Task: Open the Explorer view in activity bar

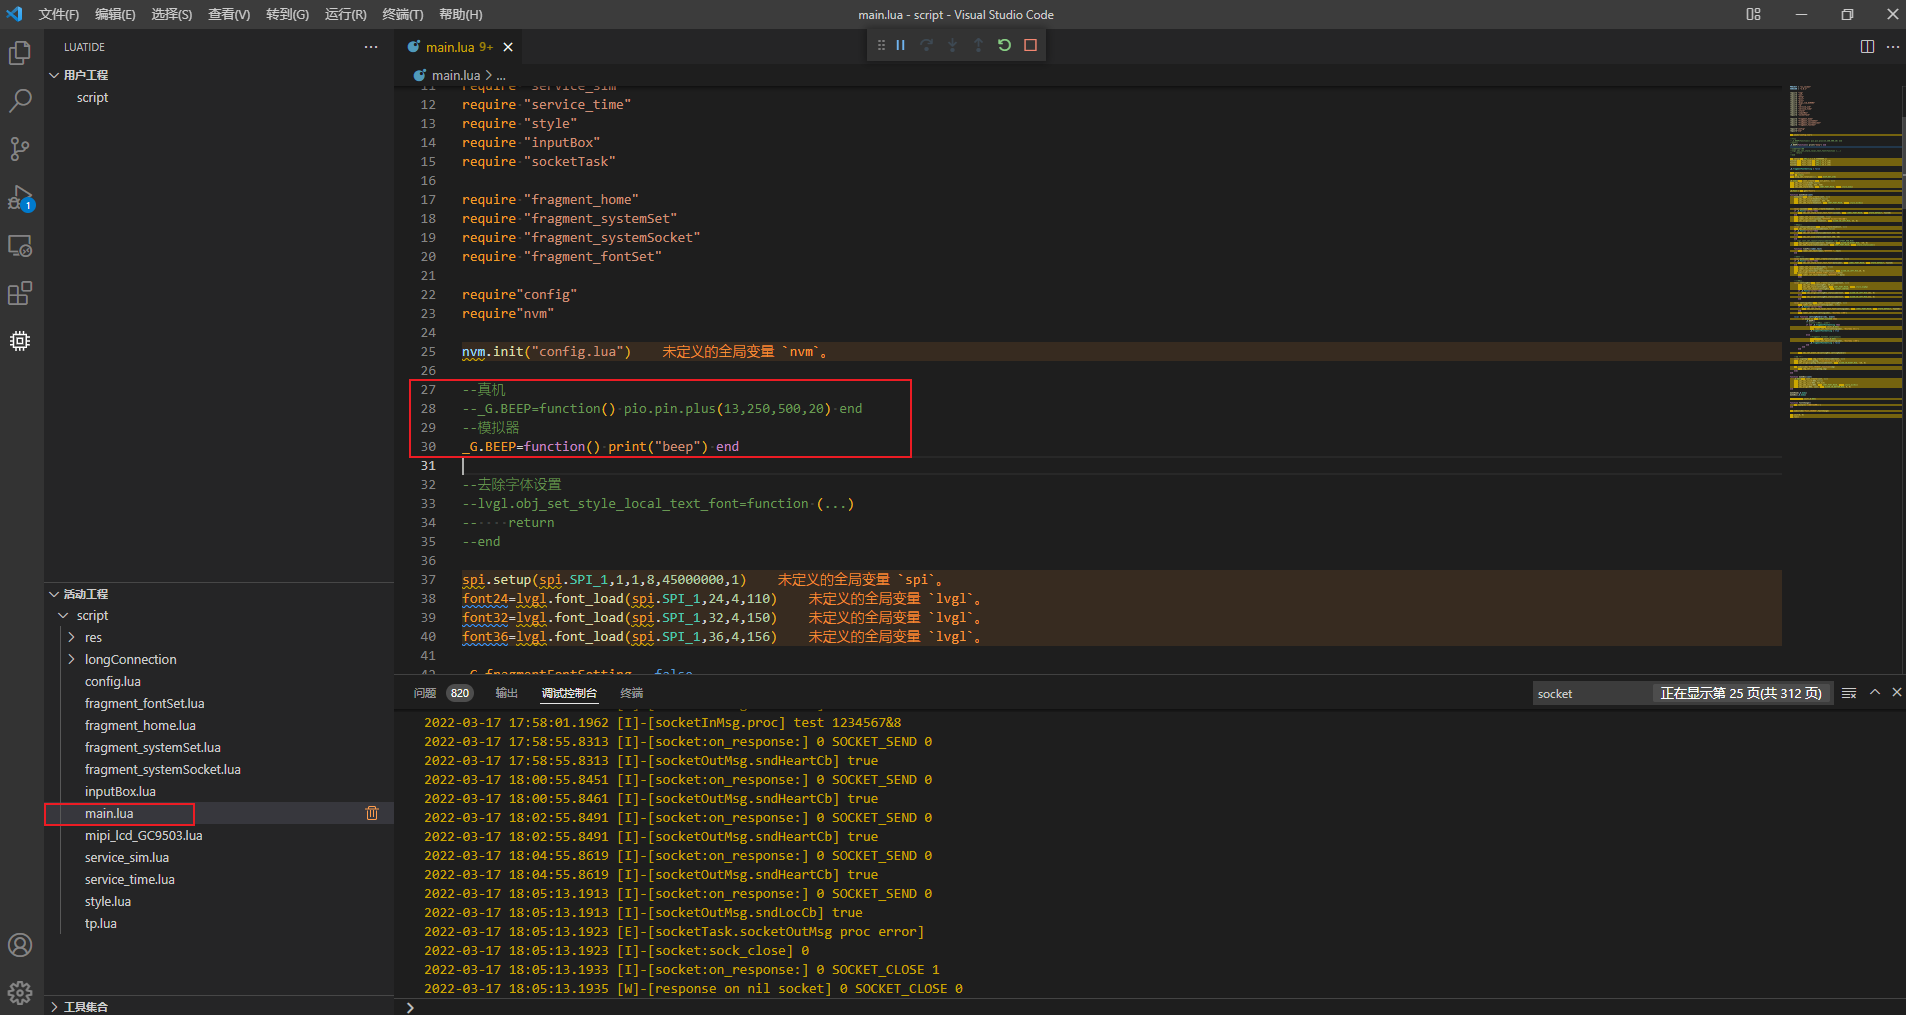Action: (20, 53)
